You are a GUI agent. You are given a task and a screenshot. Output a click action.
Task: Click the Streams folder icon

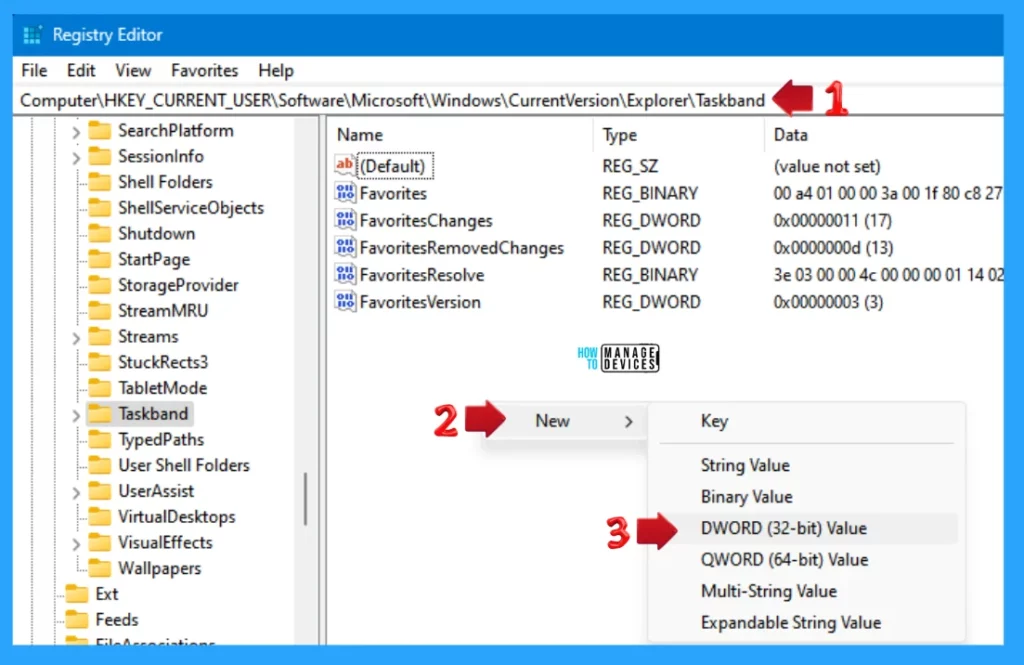[99, 336]
